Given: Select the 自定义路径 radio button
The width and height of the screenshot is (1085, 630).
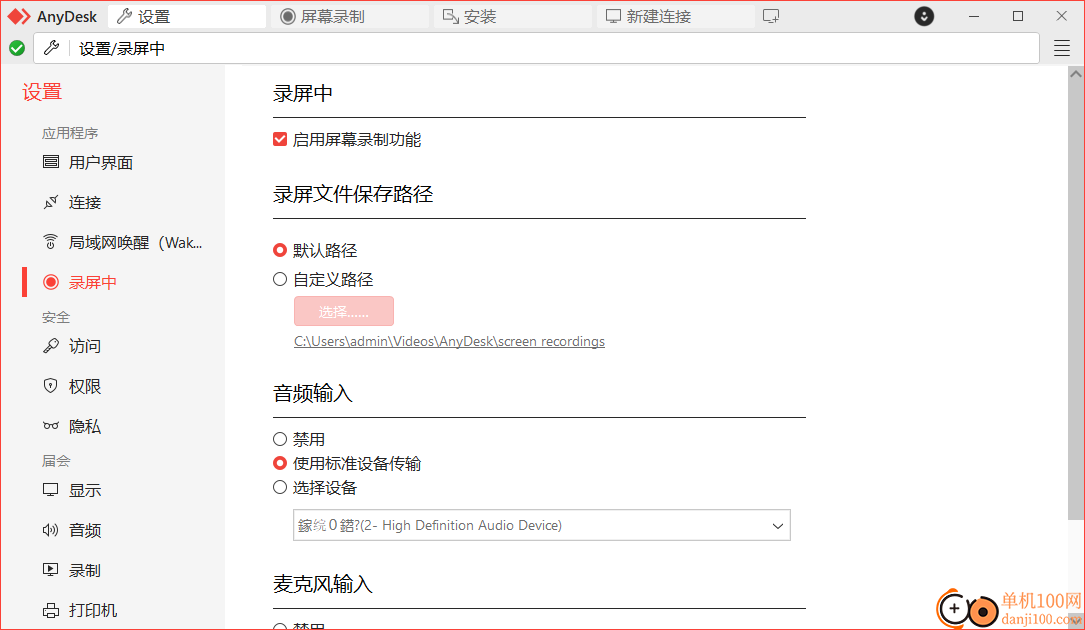Looking at the screenshot, I should (280, 279).
